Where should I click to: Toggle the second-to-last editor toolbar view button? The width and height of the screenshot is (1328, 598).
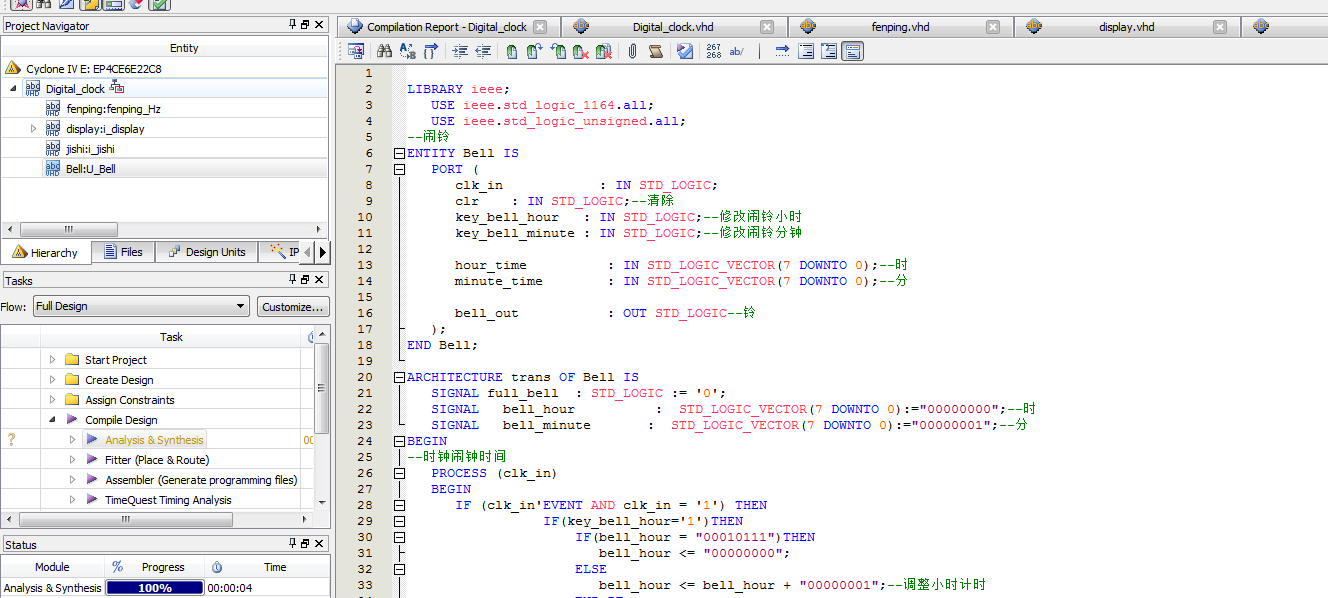[829, 51]
